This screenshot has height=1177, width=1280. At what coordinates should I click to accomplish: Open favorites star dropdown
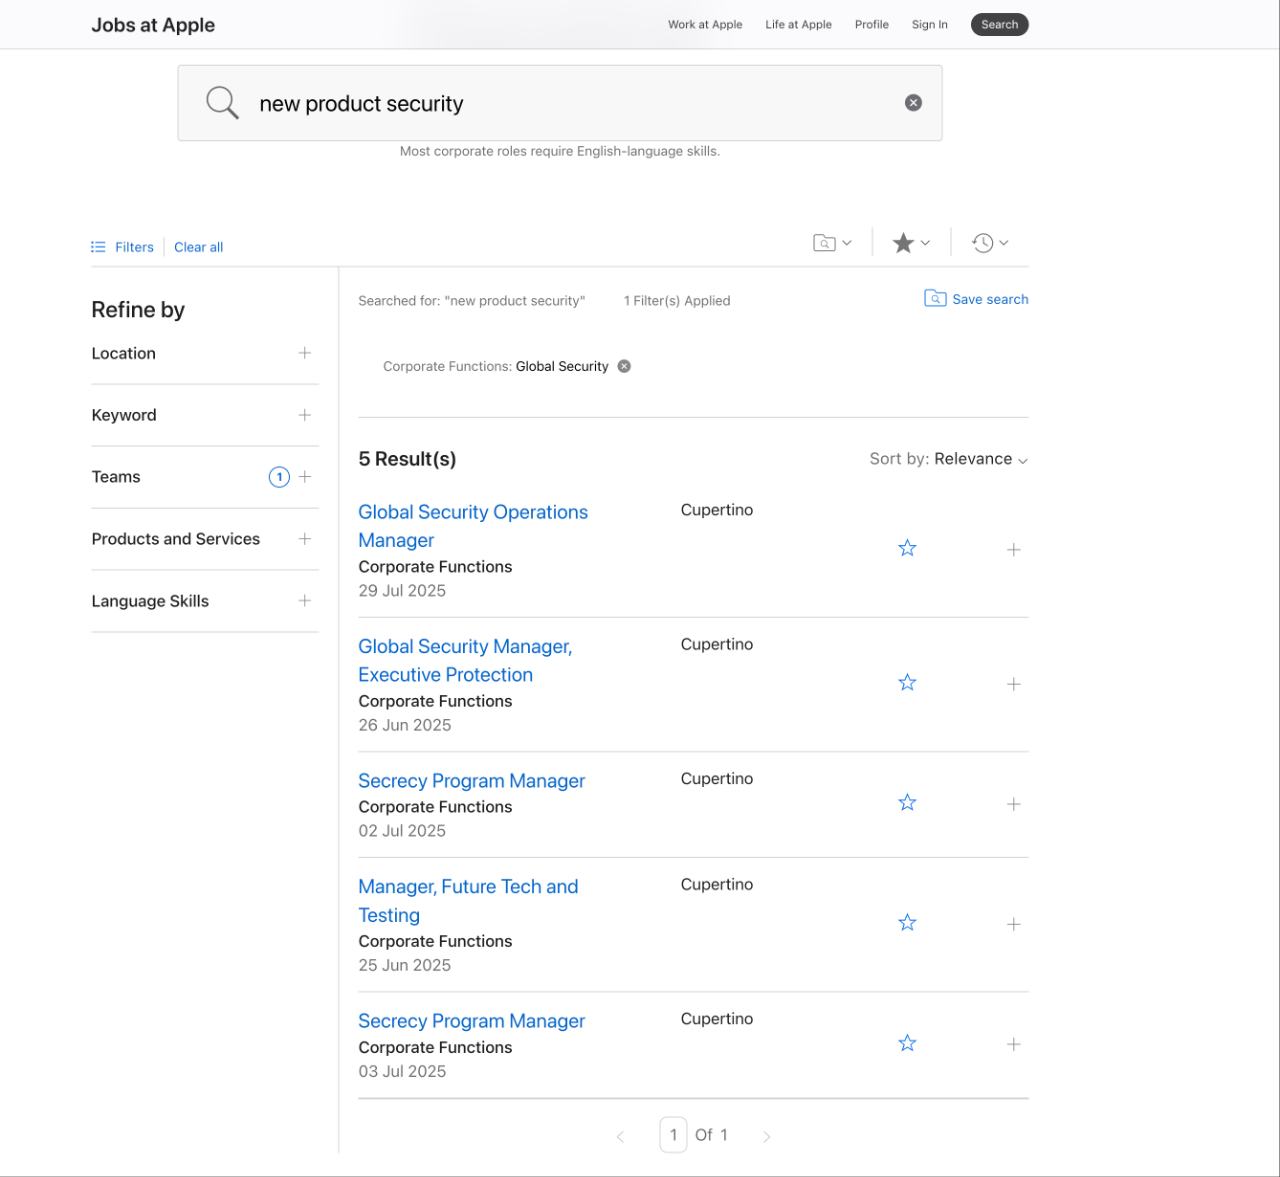[x=911, y=243]
